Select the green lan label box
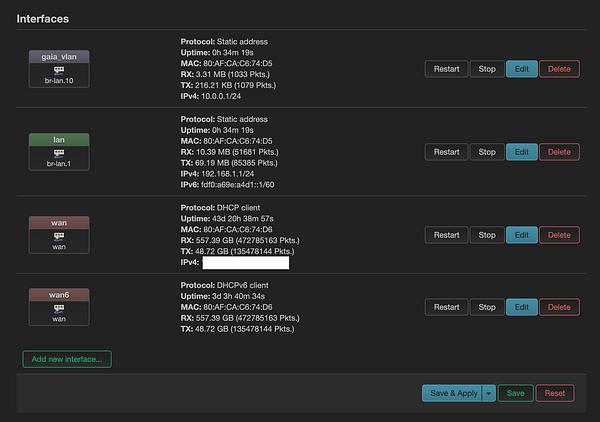600x422 pixels. pyautogui.click(x=59, y=140)
